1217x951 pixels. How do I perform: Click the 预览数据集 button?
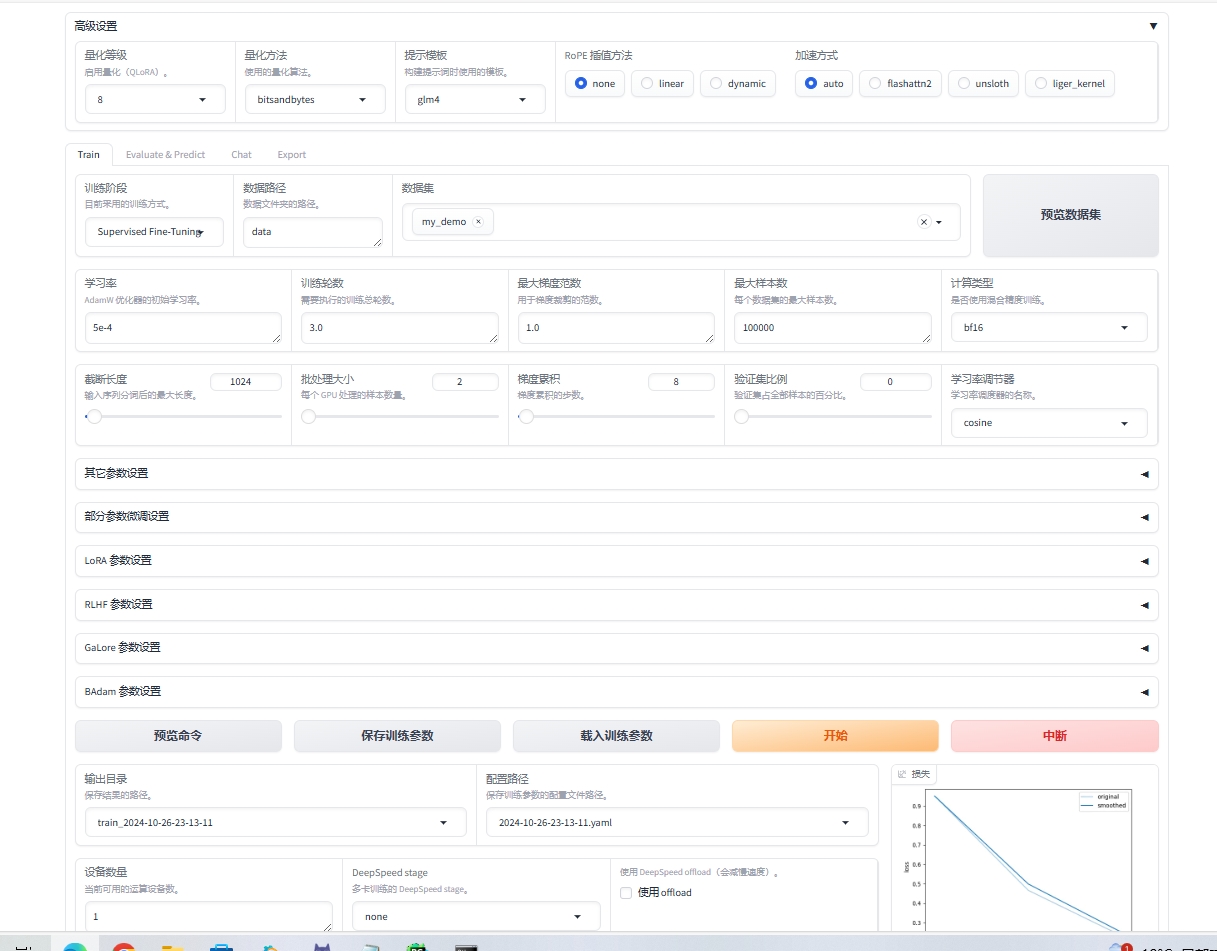pyautogui.click(x=1070, y=215)
